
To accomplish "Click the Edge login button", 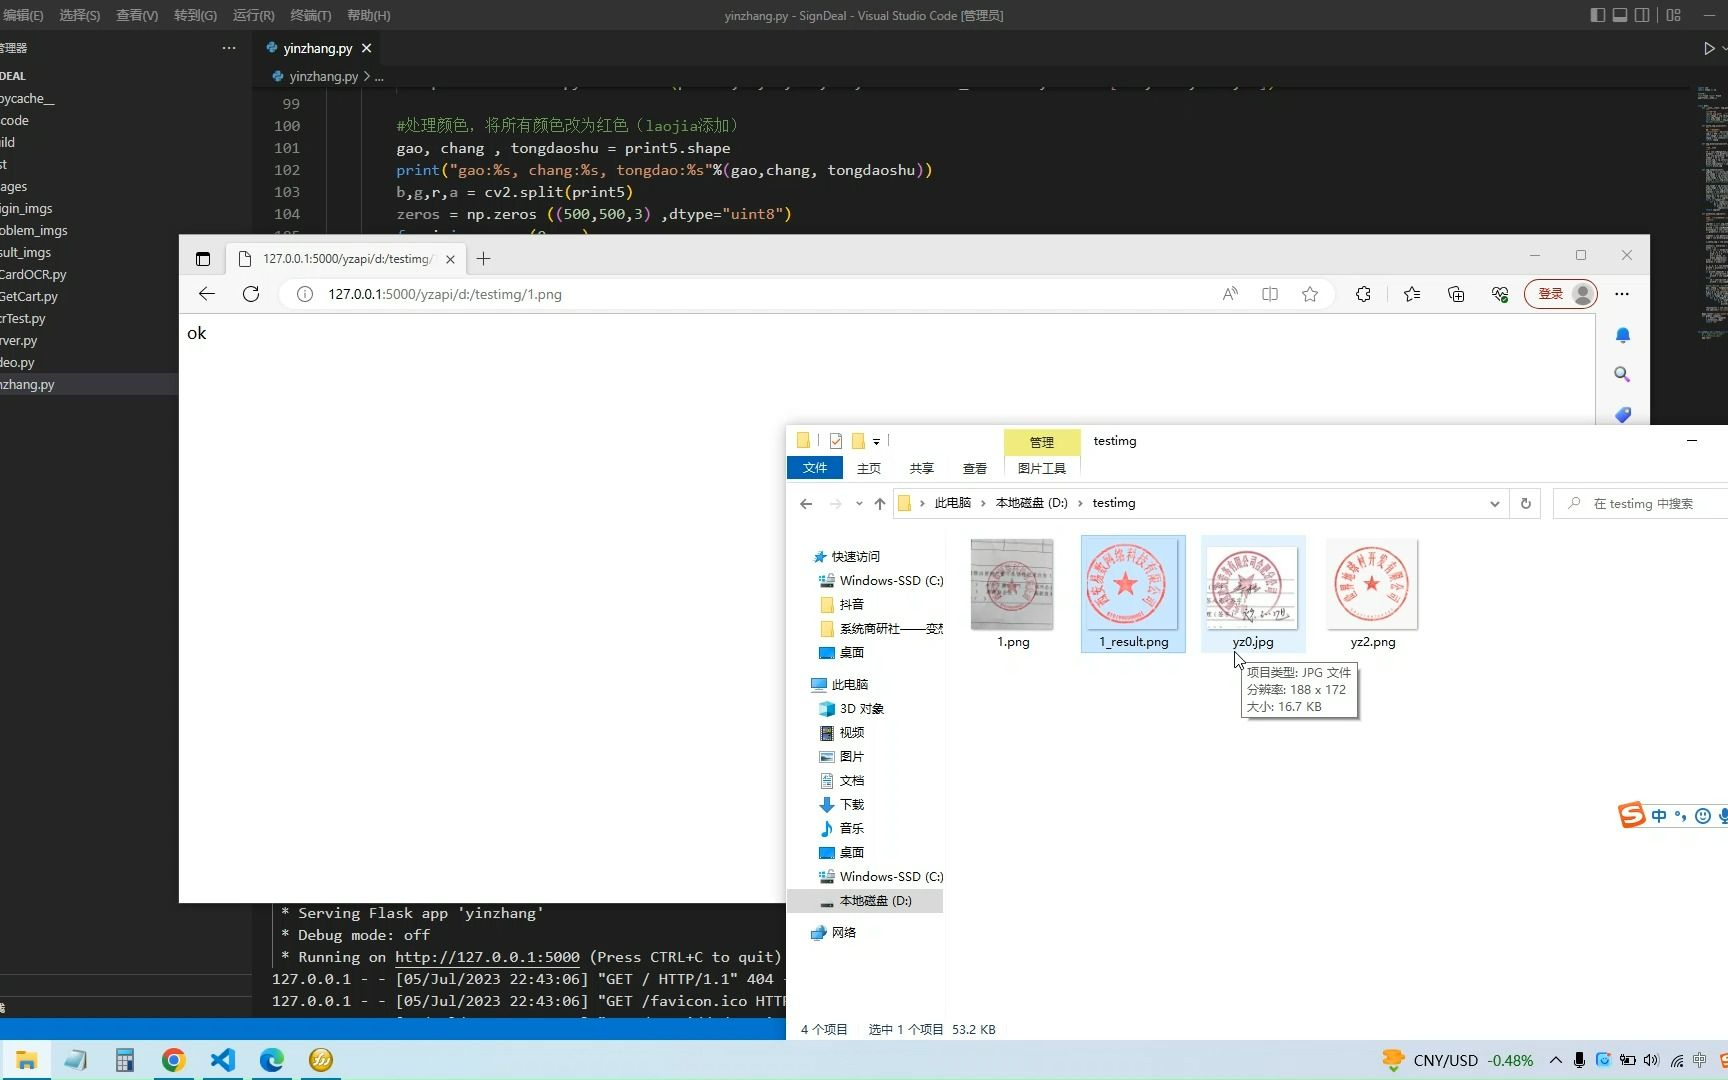I will tap(1560, 294).
